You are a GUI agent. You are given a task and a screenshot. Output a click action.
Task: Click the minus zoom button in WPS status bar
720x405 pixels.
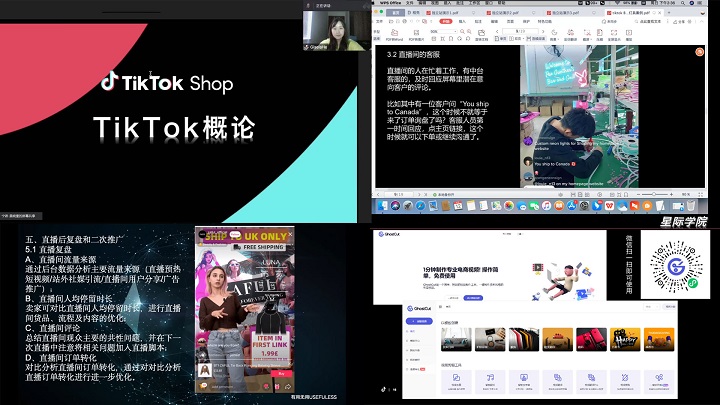pos(640,195)
